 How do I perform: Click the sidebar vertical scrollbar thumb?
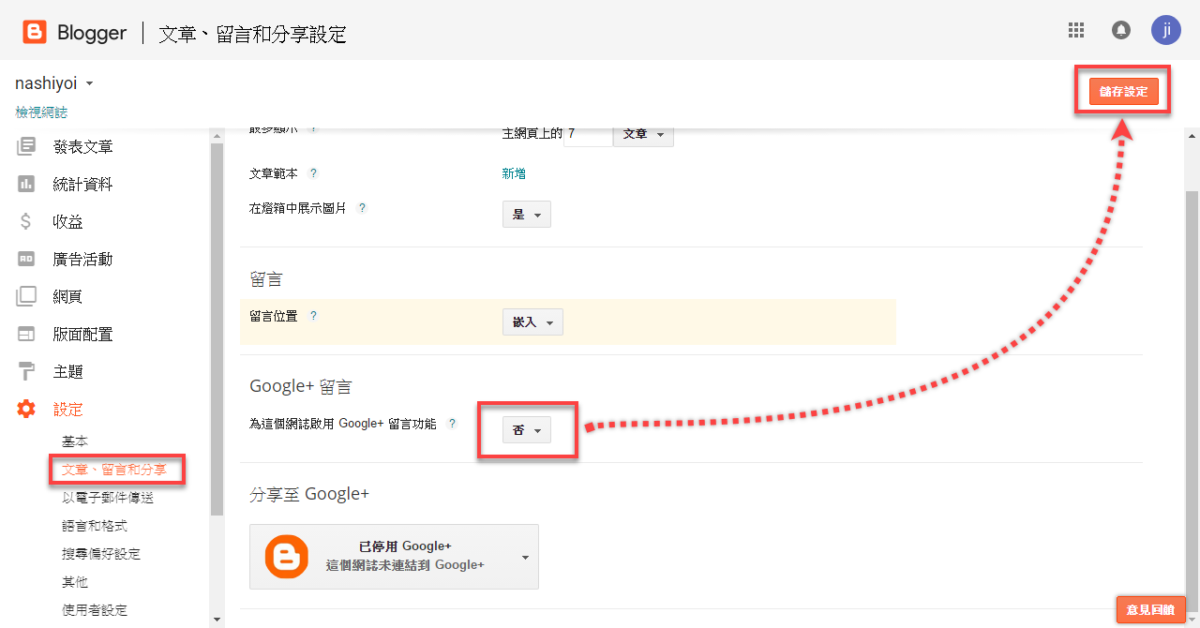pyautogui.click(x=217, y=329)
